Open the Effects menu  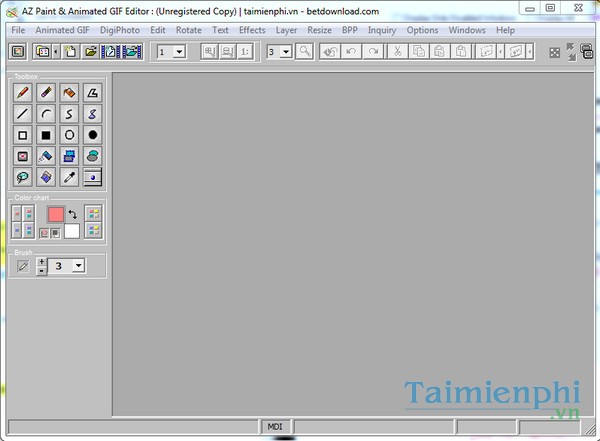click(x=252, y=30)
